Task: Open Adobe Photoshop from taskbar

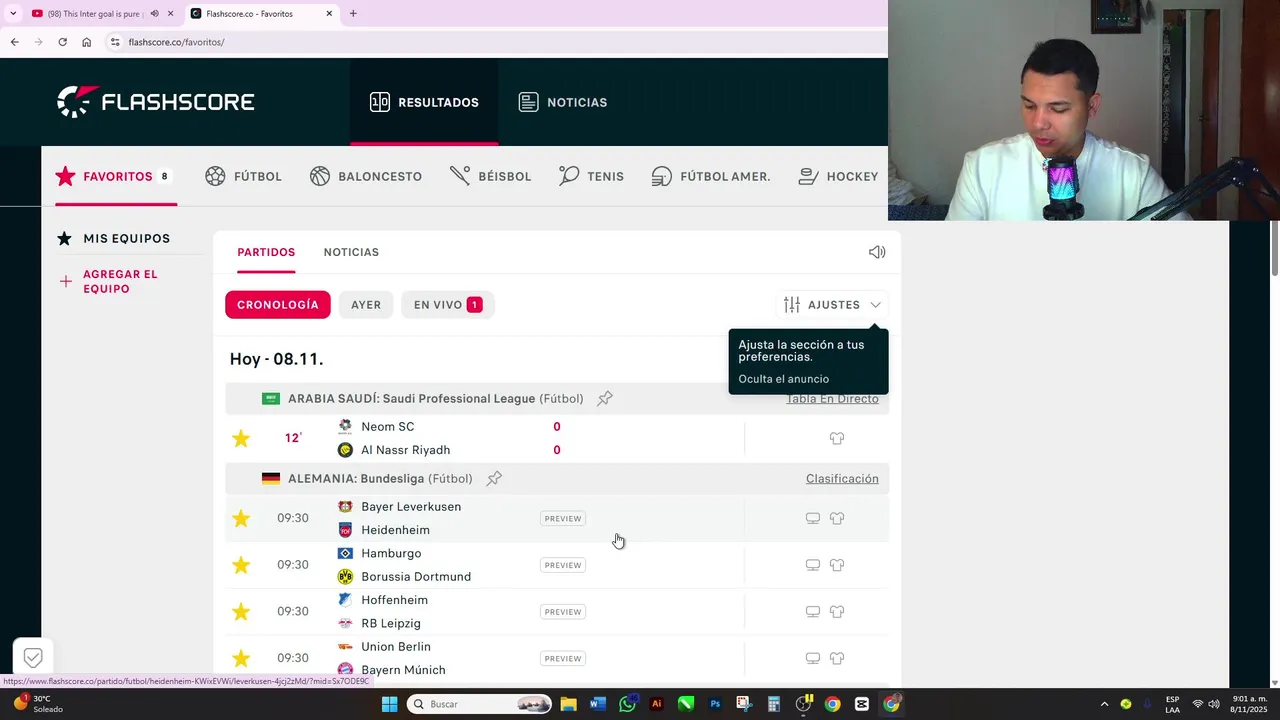Action: point(715,704)
